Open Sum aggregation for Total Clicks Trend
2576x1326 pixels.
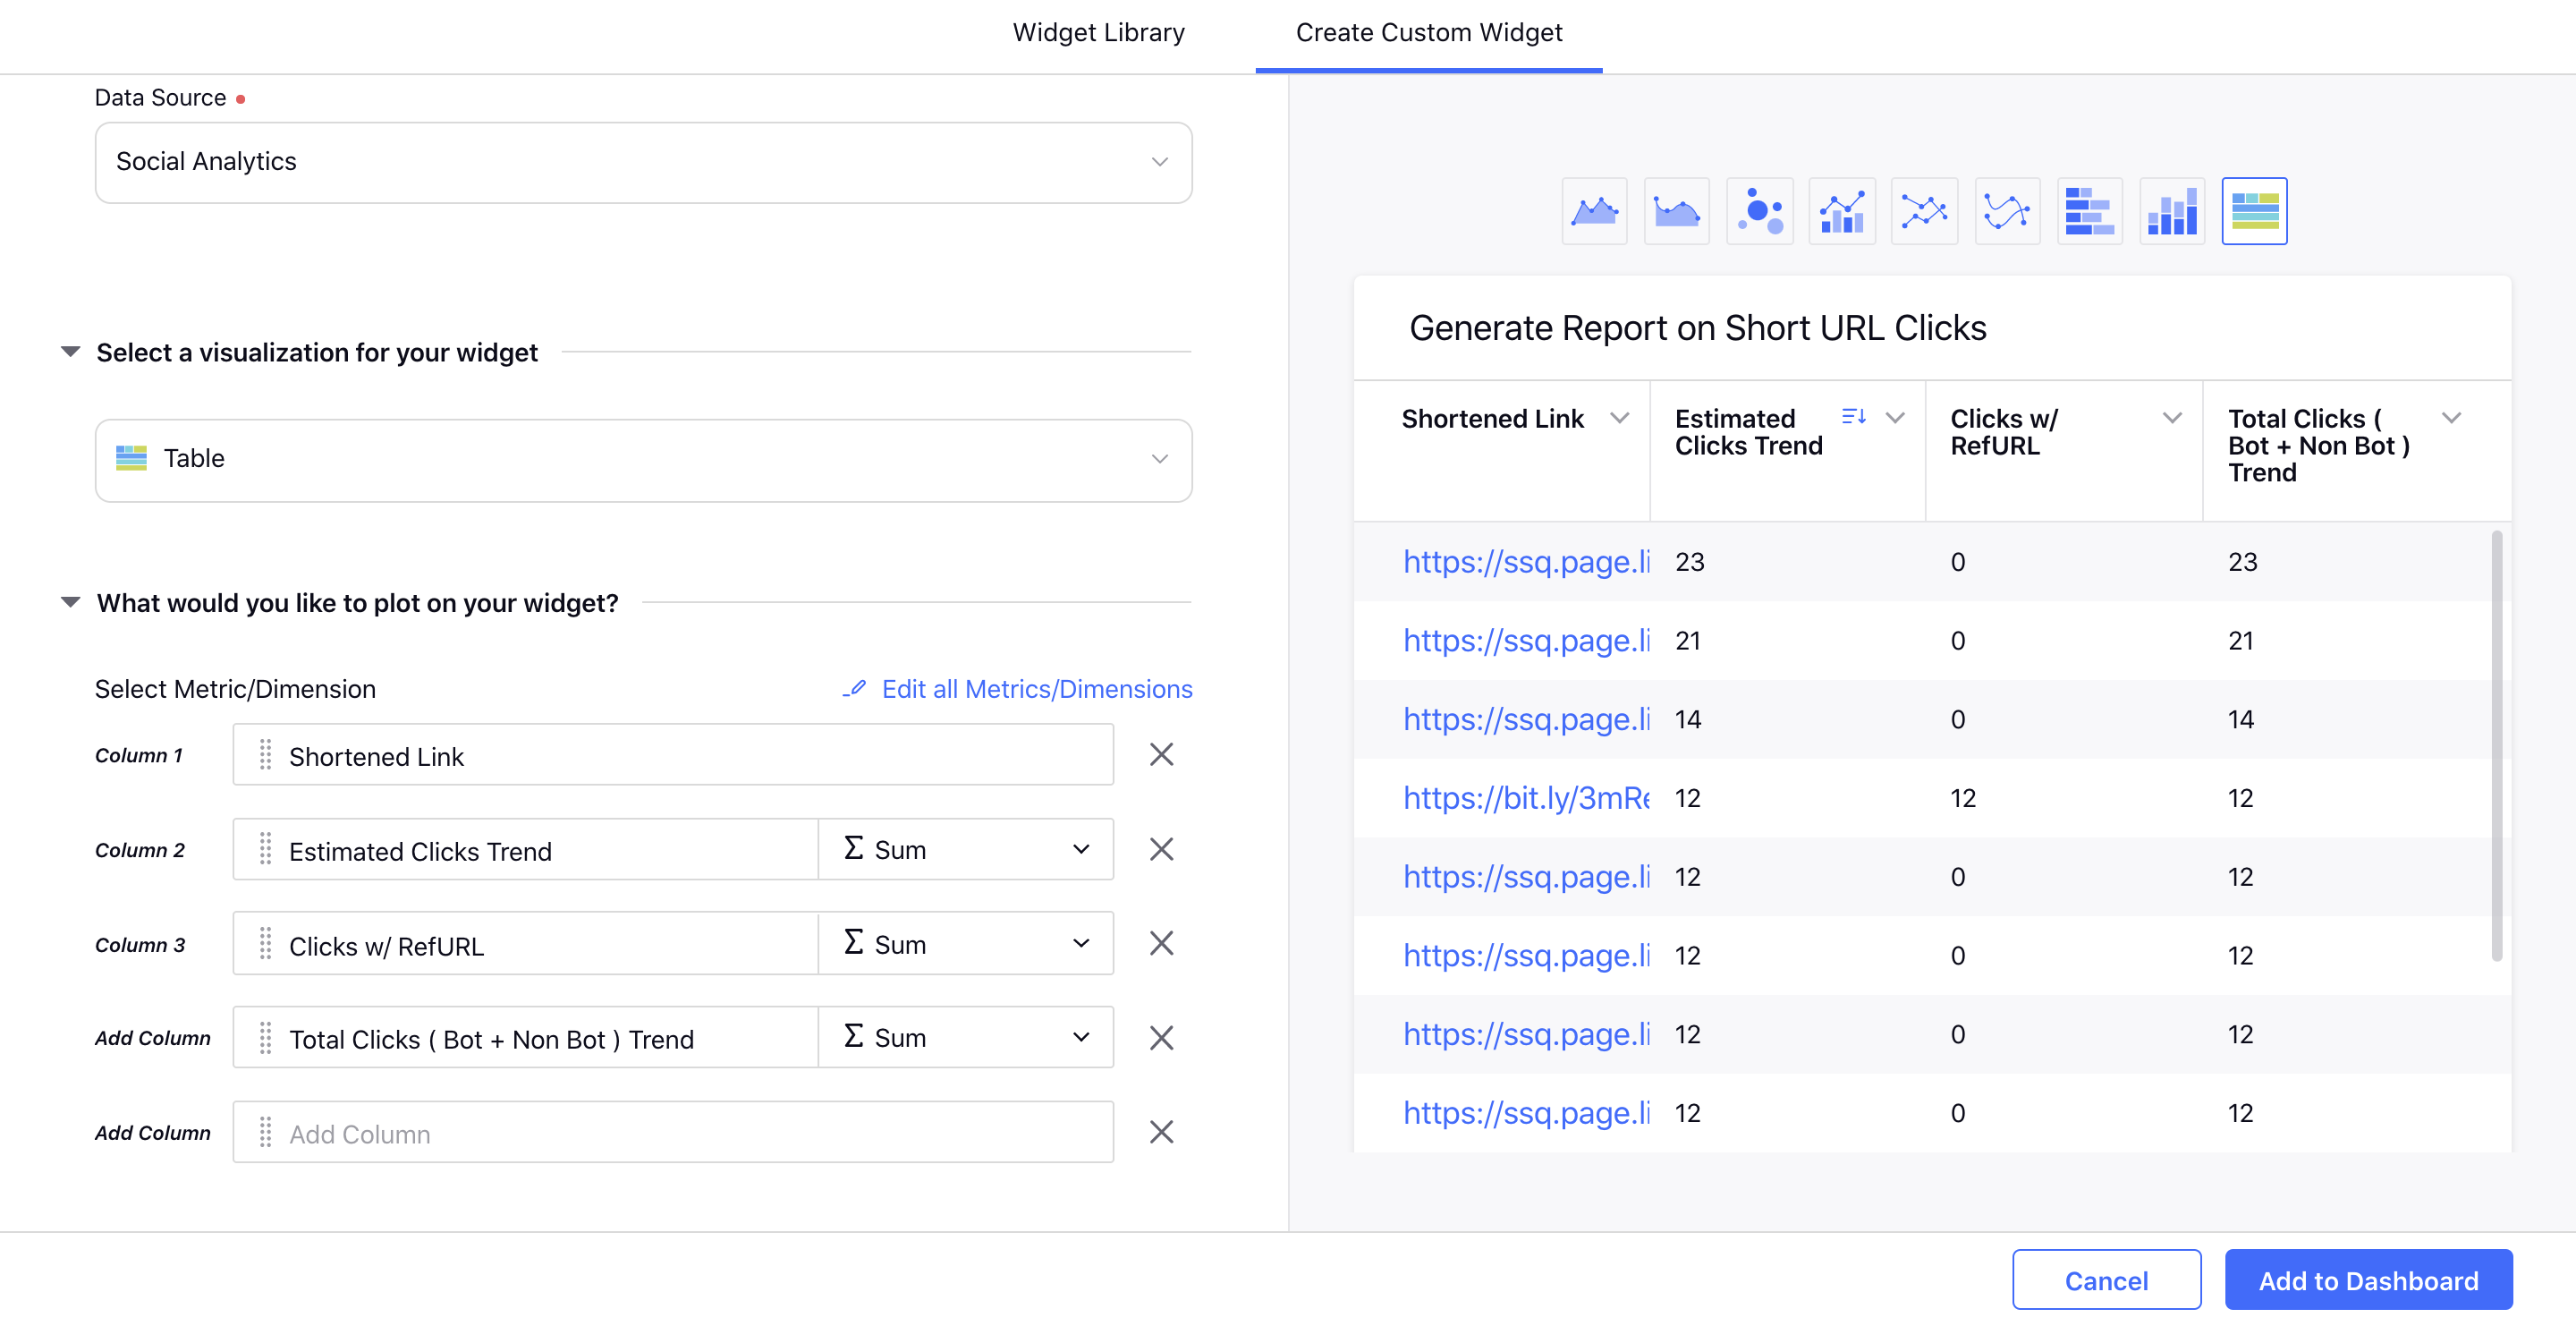[x=965, y=1038]
